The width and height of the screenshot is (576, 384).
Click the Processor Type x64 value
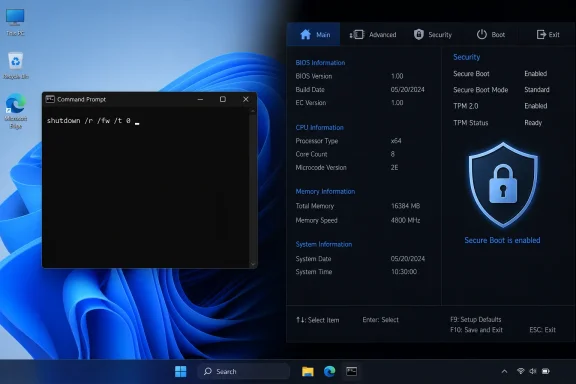click(396, 141)
